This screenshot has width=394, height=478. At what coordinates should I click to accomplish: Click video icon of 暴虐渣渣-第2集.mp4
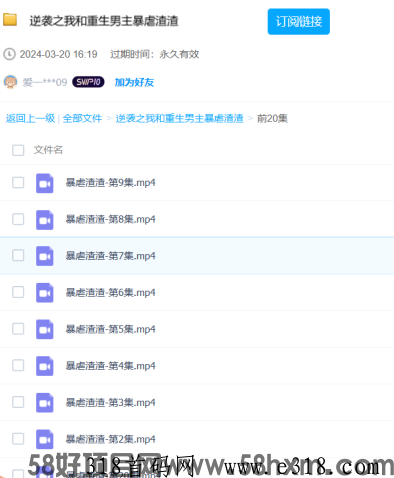[x=45, y=439]
